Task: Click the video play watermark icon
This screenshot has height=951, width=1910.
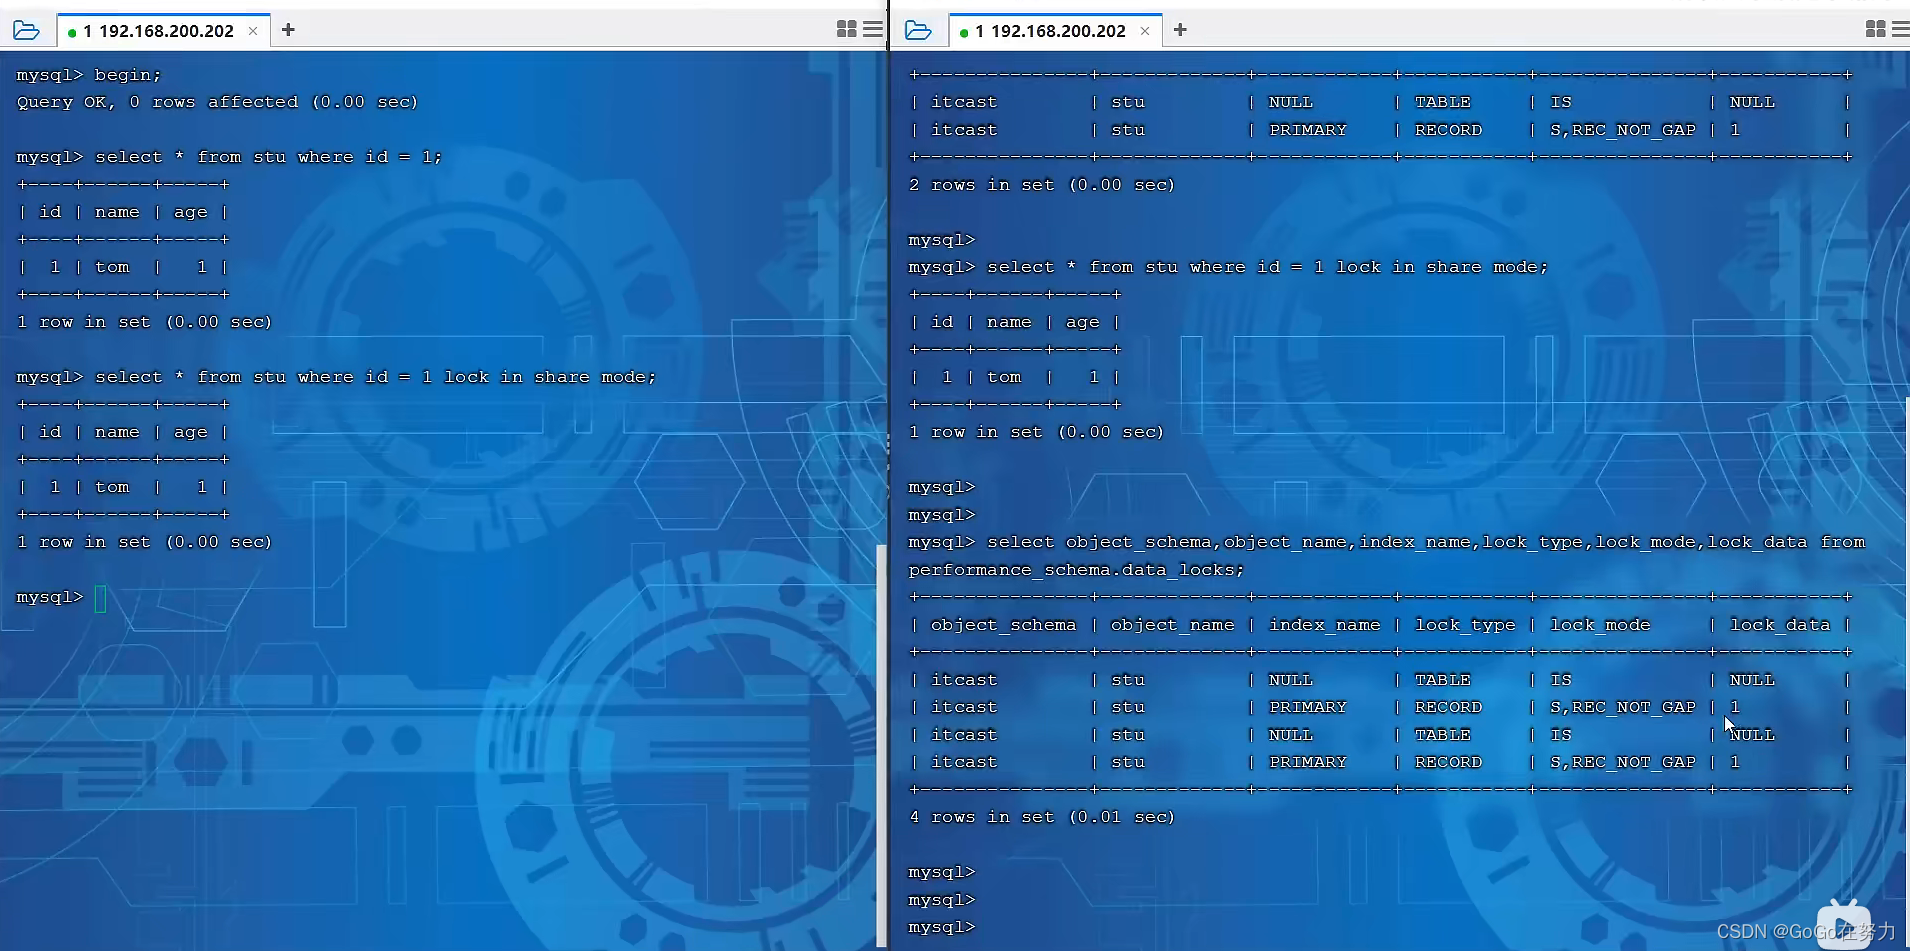Action: point(1844,926)
